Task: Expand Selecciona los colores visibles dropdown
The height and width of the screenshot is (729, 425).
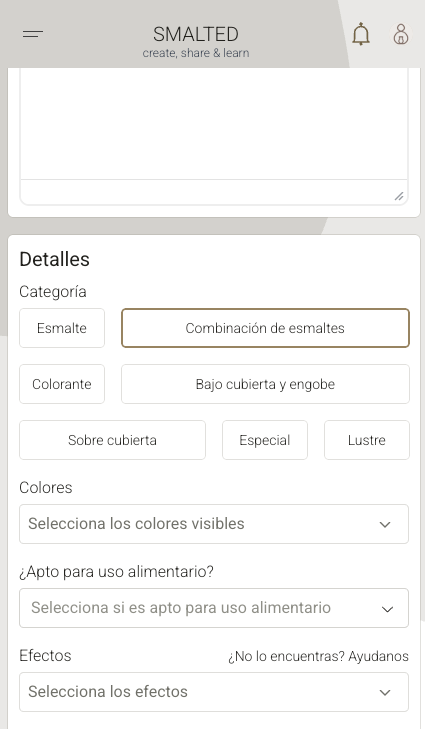Action: pos(214,524)
